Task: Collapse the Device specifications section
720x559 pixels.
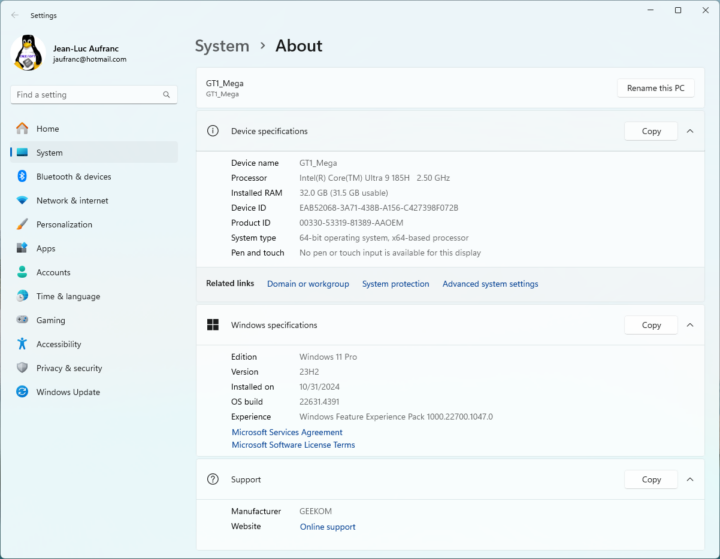Action: pyautogui.click(x=690, y=131)
